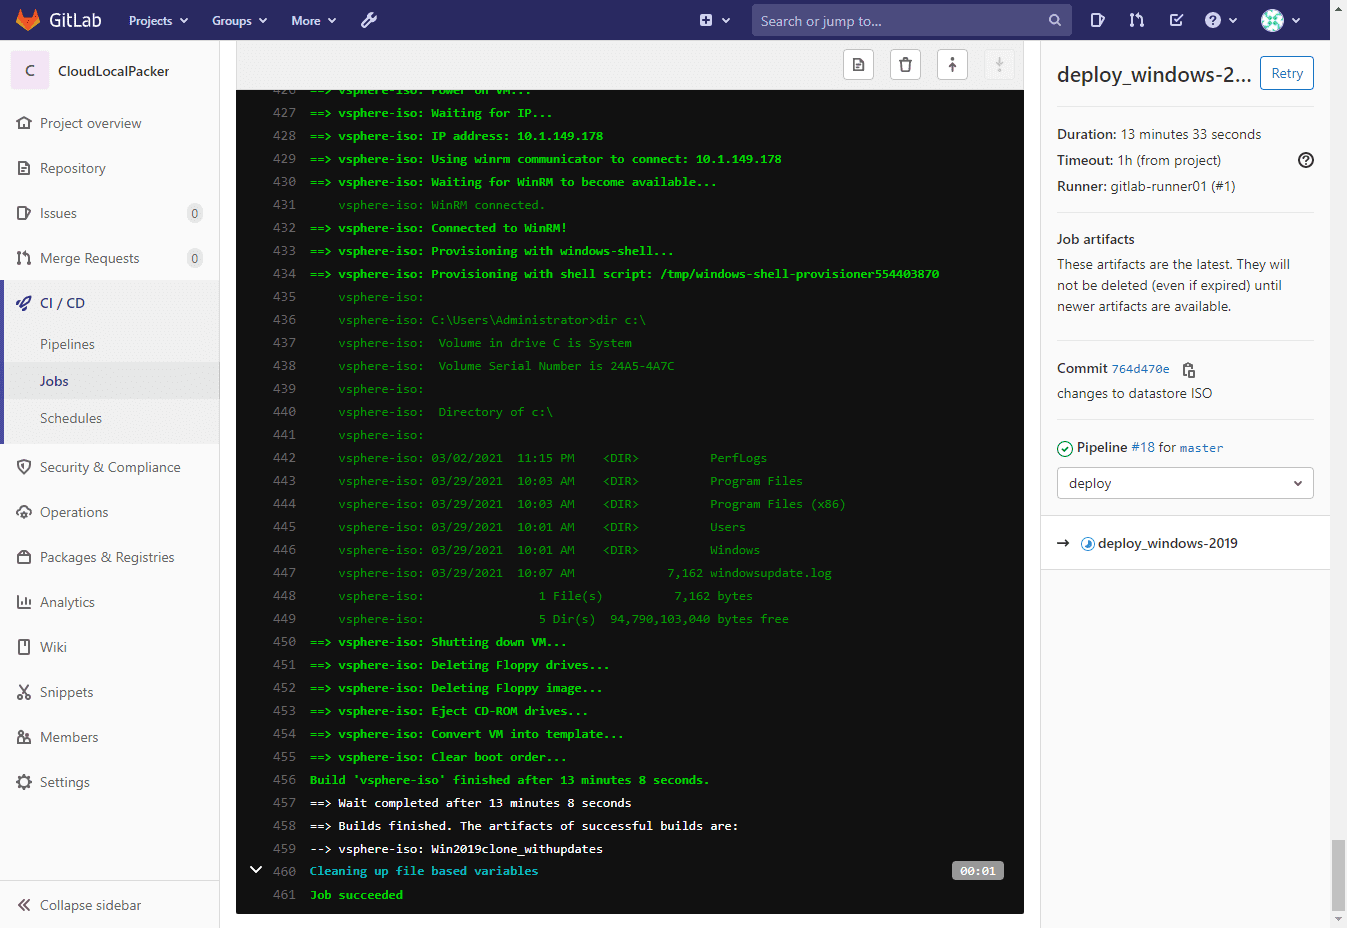This screenshot has width=1347, height=928.
Task: Collapse the log section at line 460
Action: (256, 870)
